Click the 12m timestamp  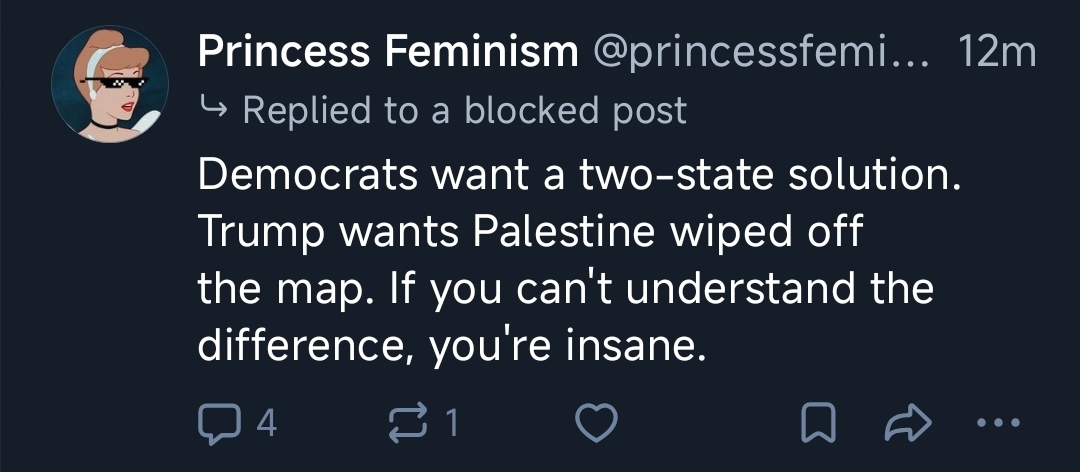click(x=996, y=52)
